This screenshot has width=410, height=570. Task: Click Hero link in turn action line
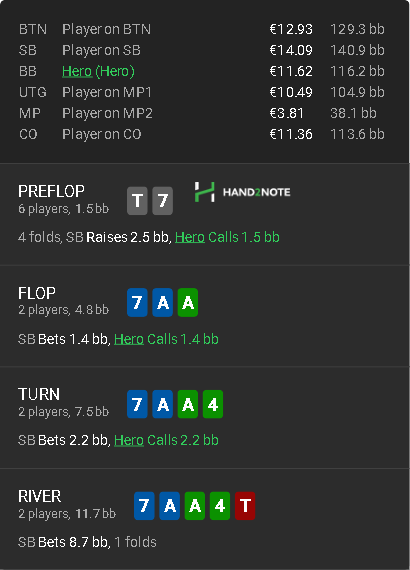pos(129,440)
